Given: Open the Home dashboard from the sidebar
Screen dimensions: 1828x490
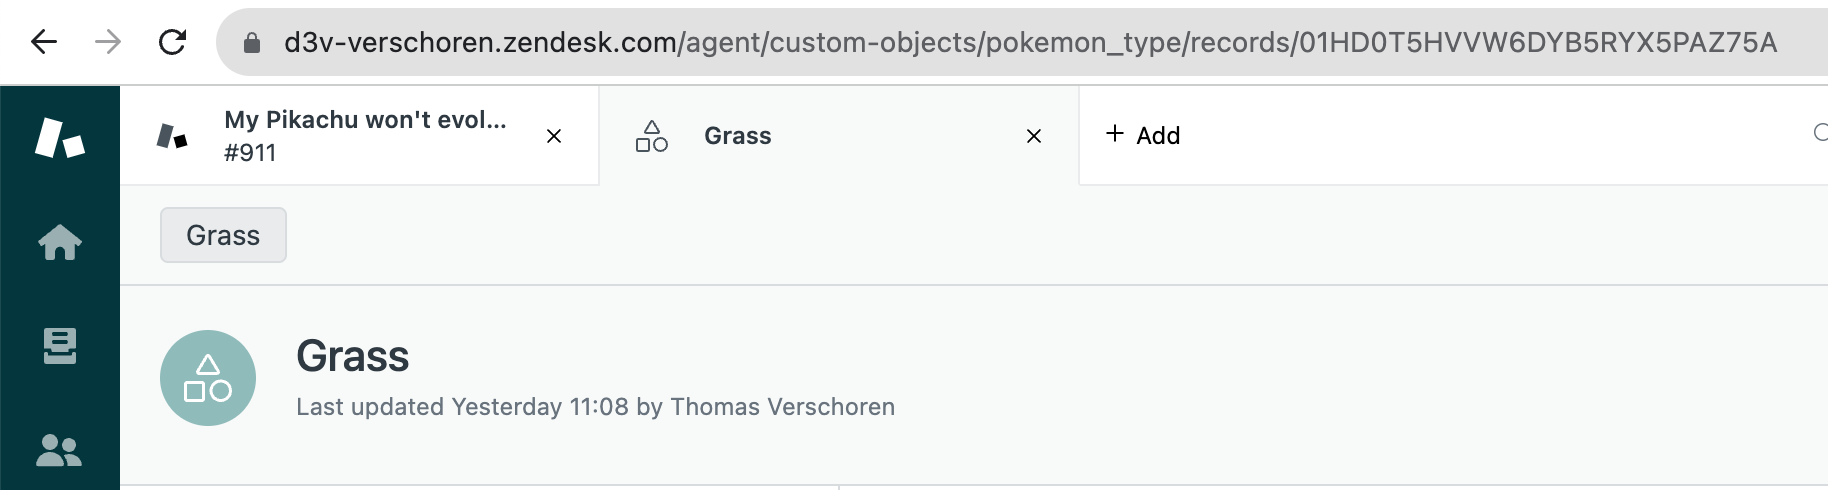Looking at the screenshot, I should click(60, 242).
